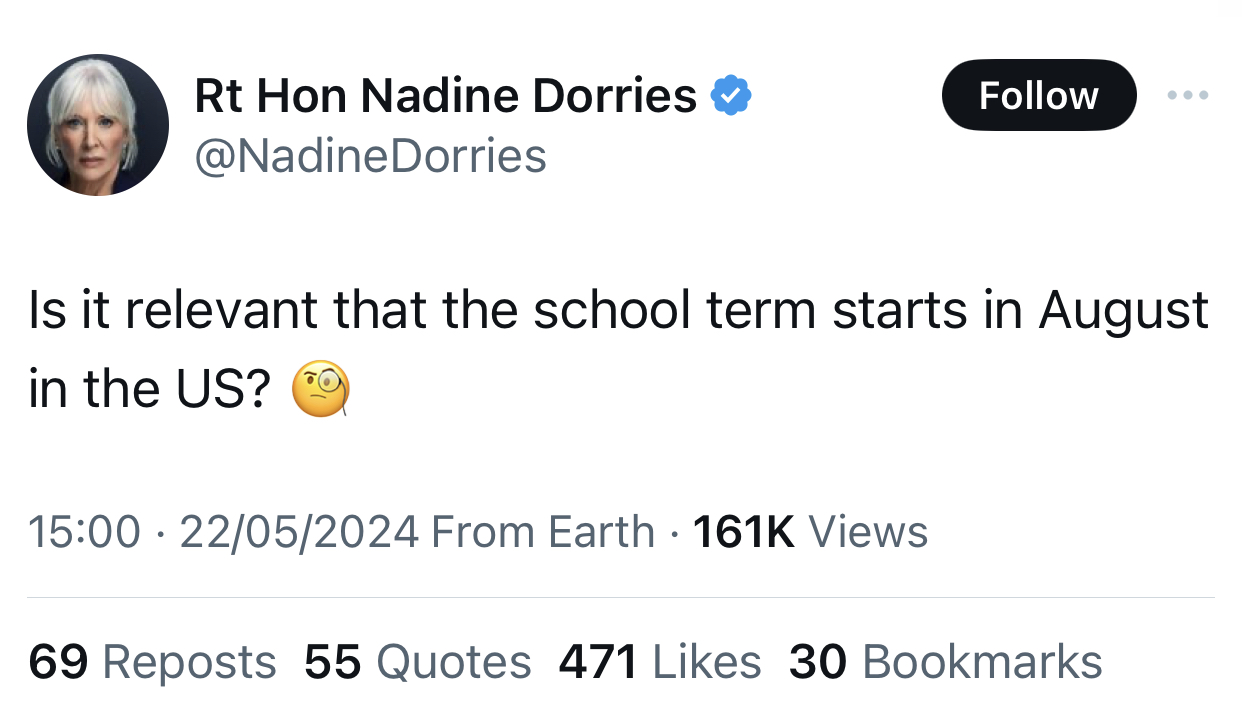Click the 30 Bookmarks count

pos(945,662)
